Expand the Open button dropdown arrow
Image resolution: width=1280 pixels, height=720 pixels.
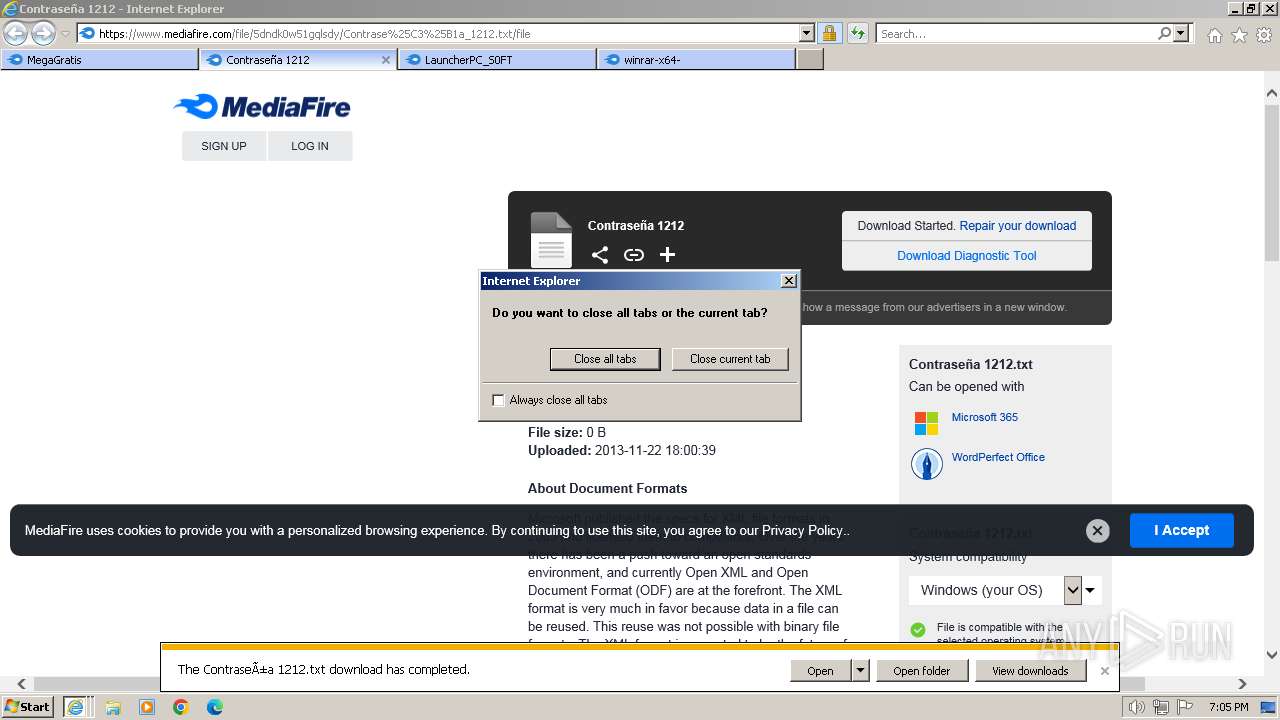pos(860,671)
